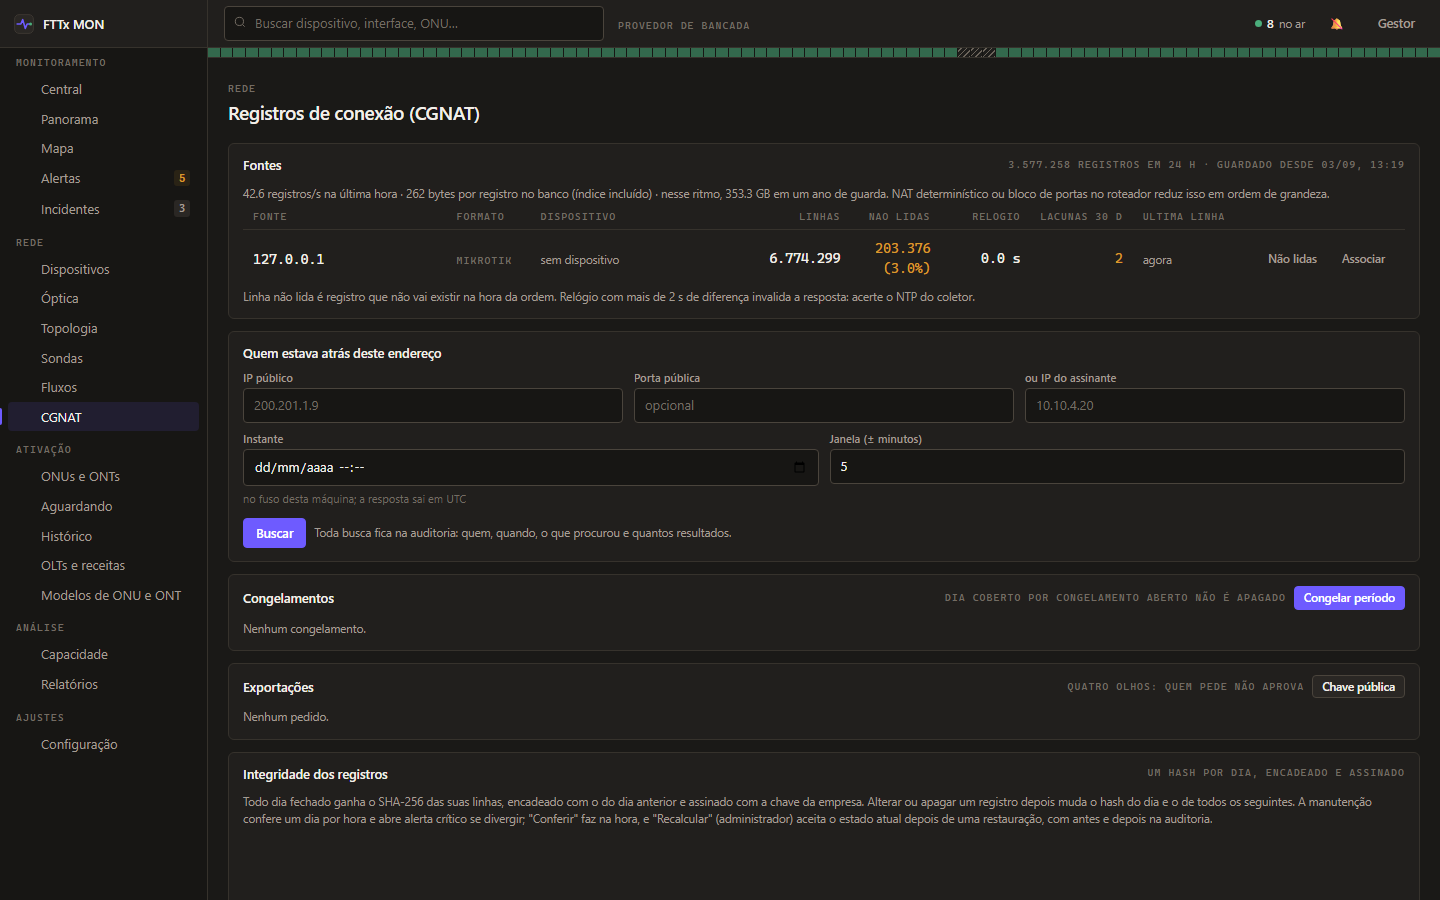Go to Panorama page
1440x900 pixels.
tap(103, 119)
